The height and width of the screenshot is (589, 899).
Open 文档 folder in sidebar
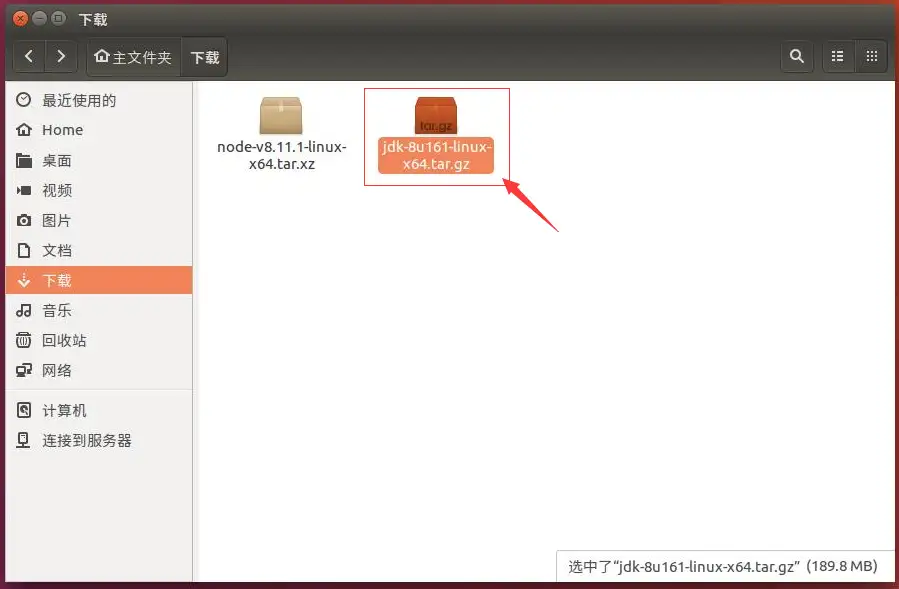click(x=56, y=250)
